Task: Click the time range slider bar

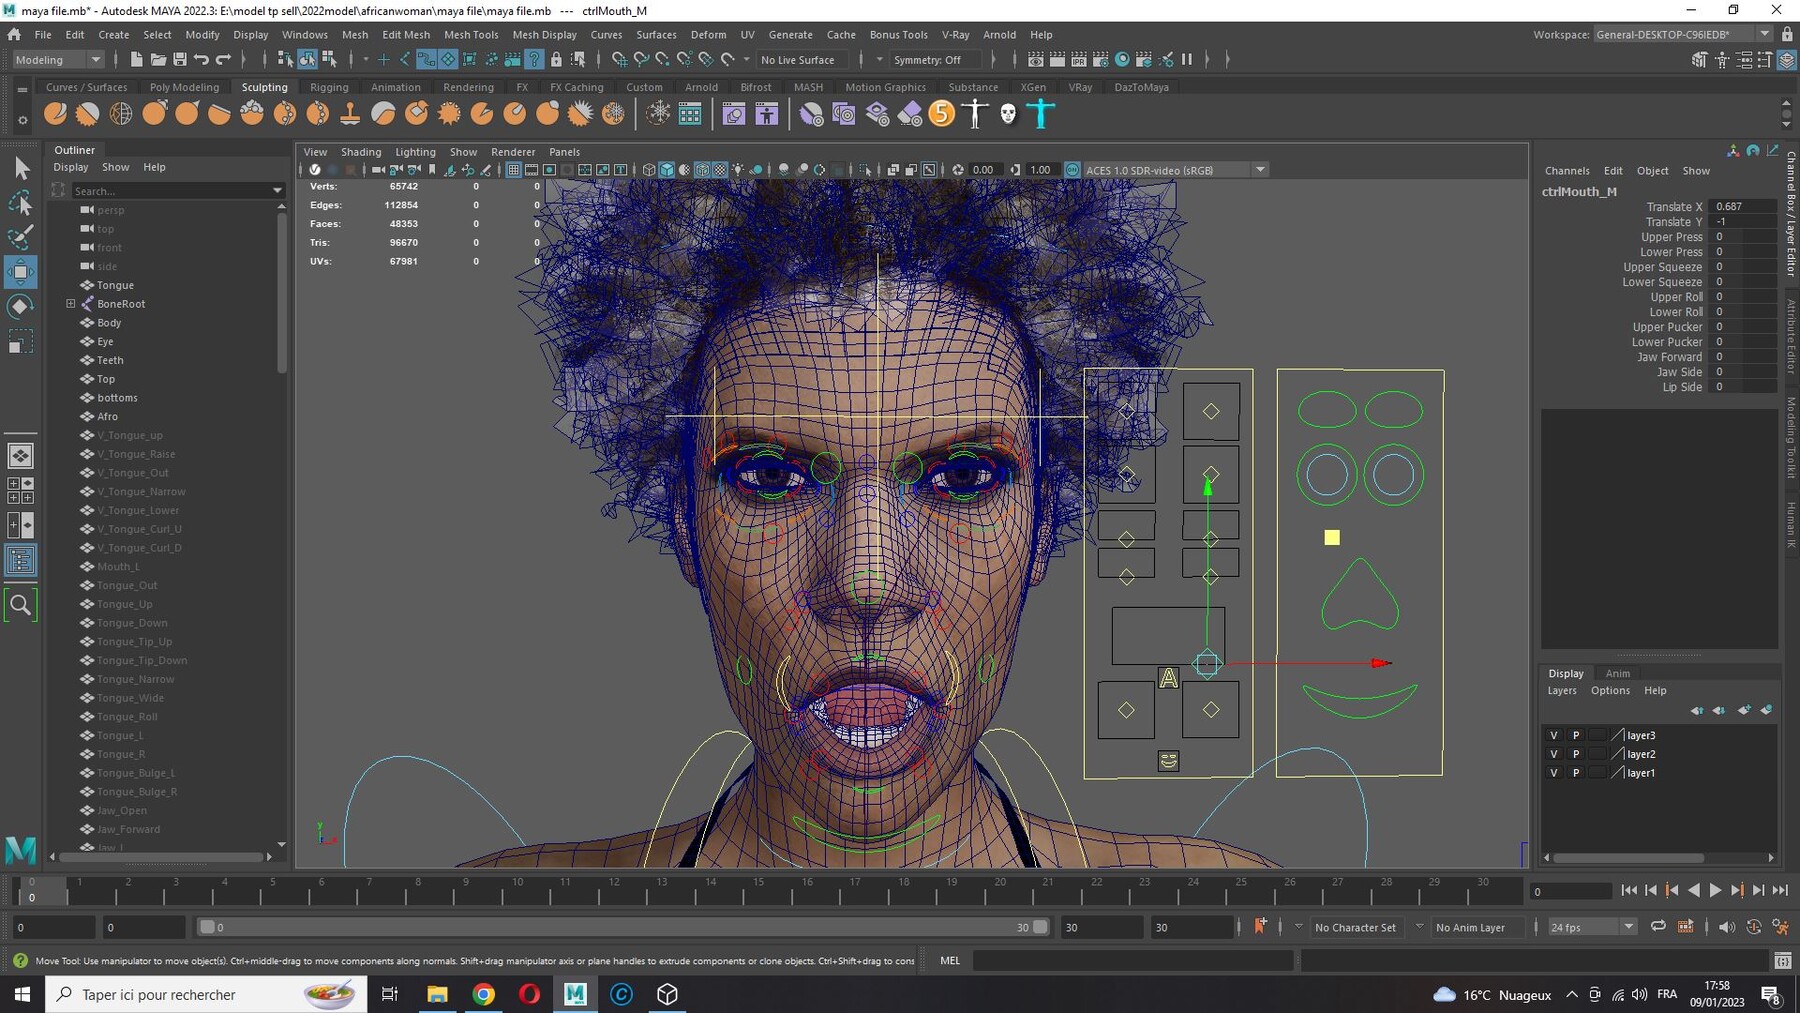Action: pos(623,927)
